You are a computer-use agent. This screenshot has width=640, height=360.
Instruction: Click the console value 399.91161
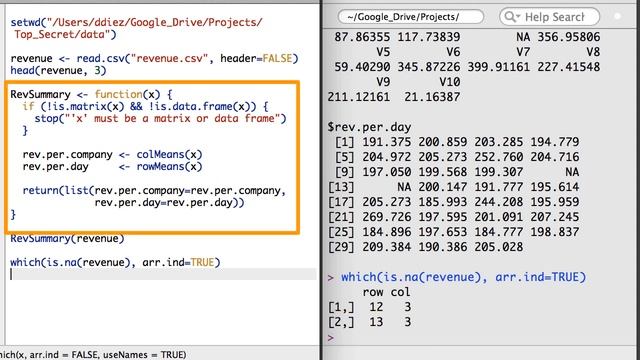[498, 67]
